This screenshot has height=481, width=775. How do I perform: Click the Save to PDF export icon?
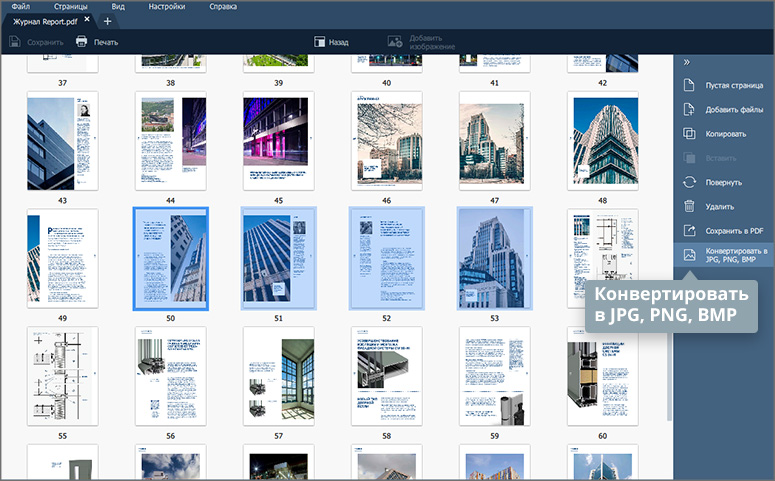tap(689, 230)
